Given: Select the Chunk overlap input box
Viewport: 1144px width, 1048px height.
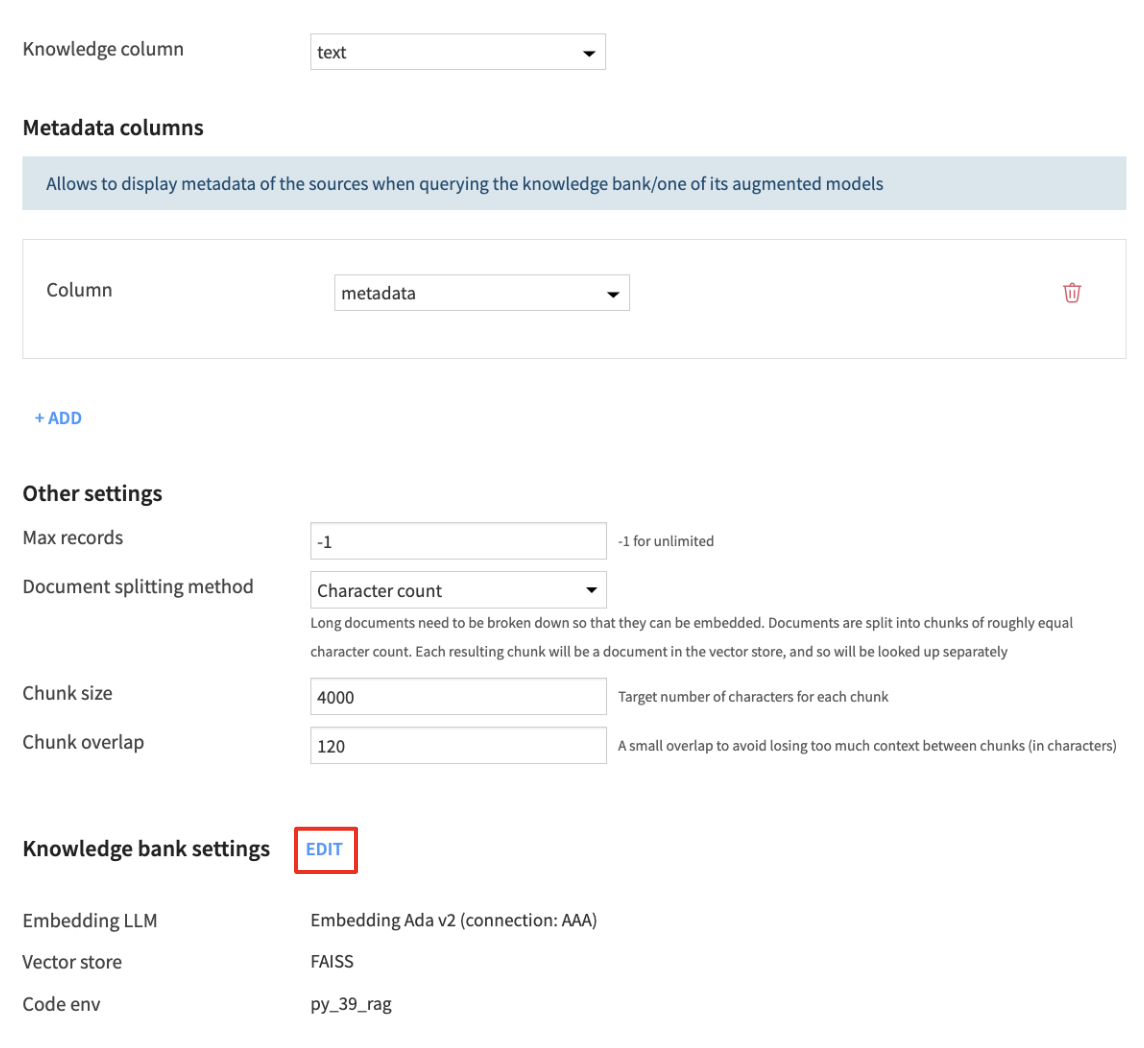Looking at the screenshot, I should pos(458,745).
